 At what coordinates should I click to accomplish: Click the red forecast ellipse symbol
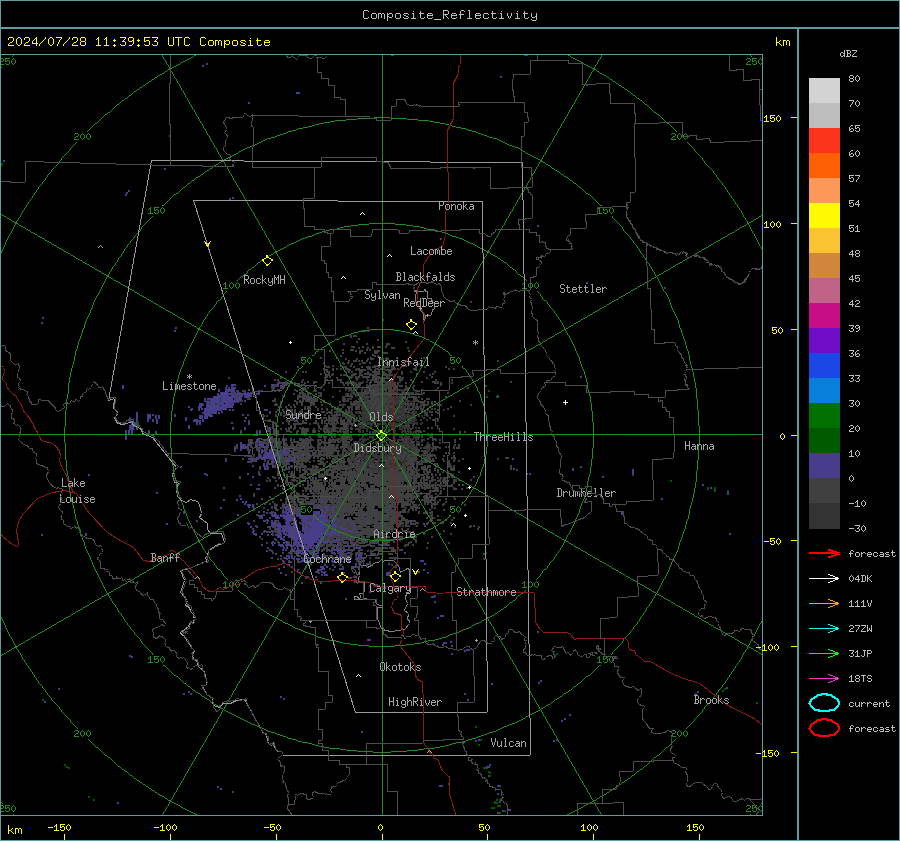tap(824, 728)
